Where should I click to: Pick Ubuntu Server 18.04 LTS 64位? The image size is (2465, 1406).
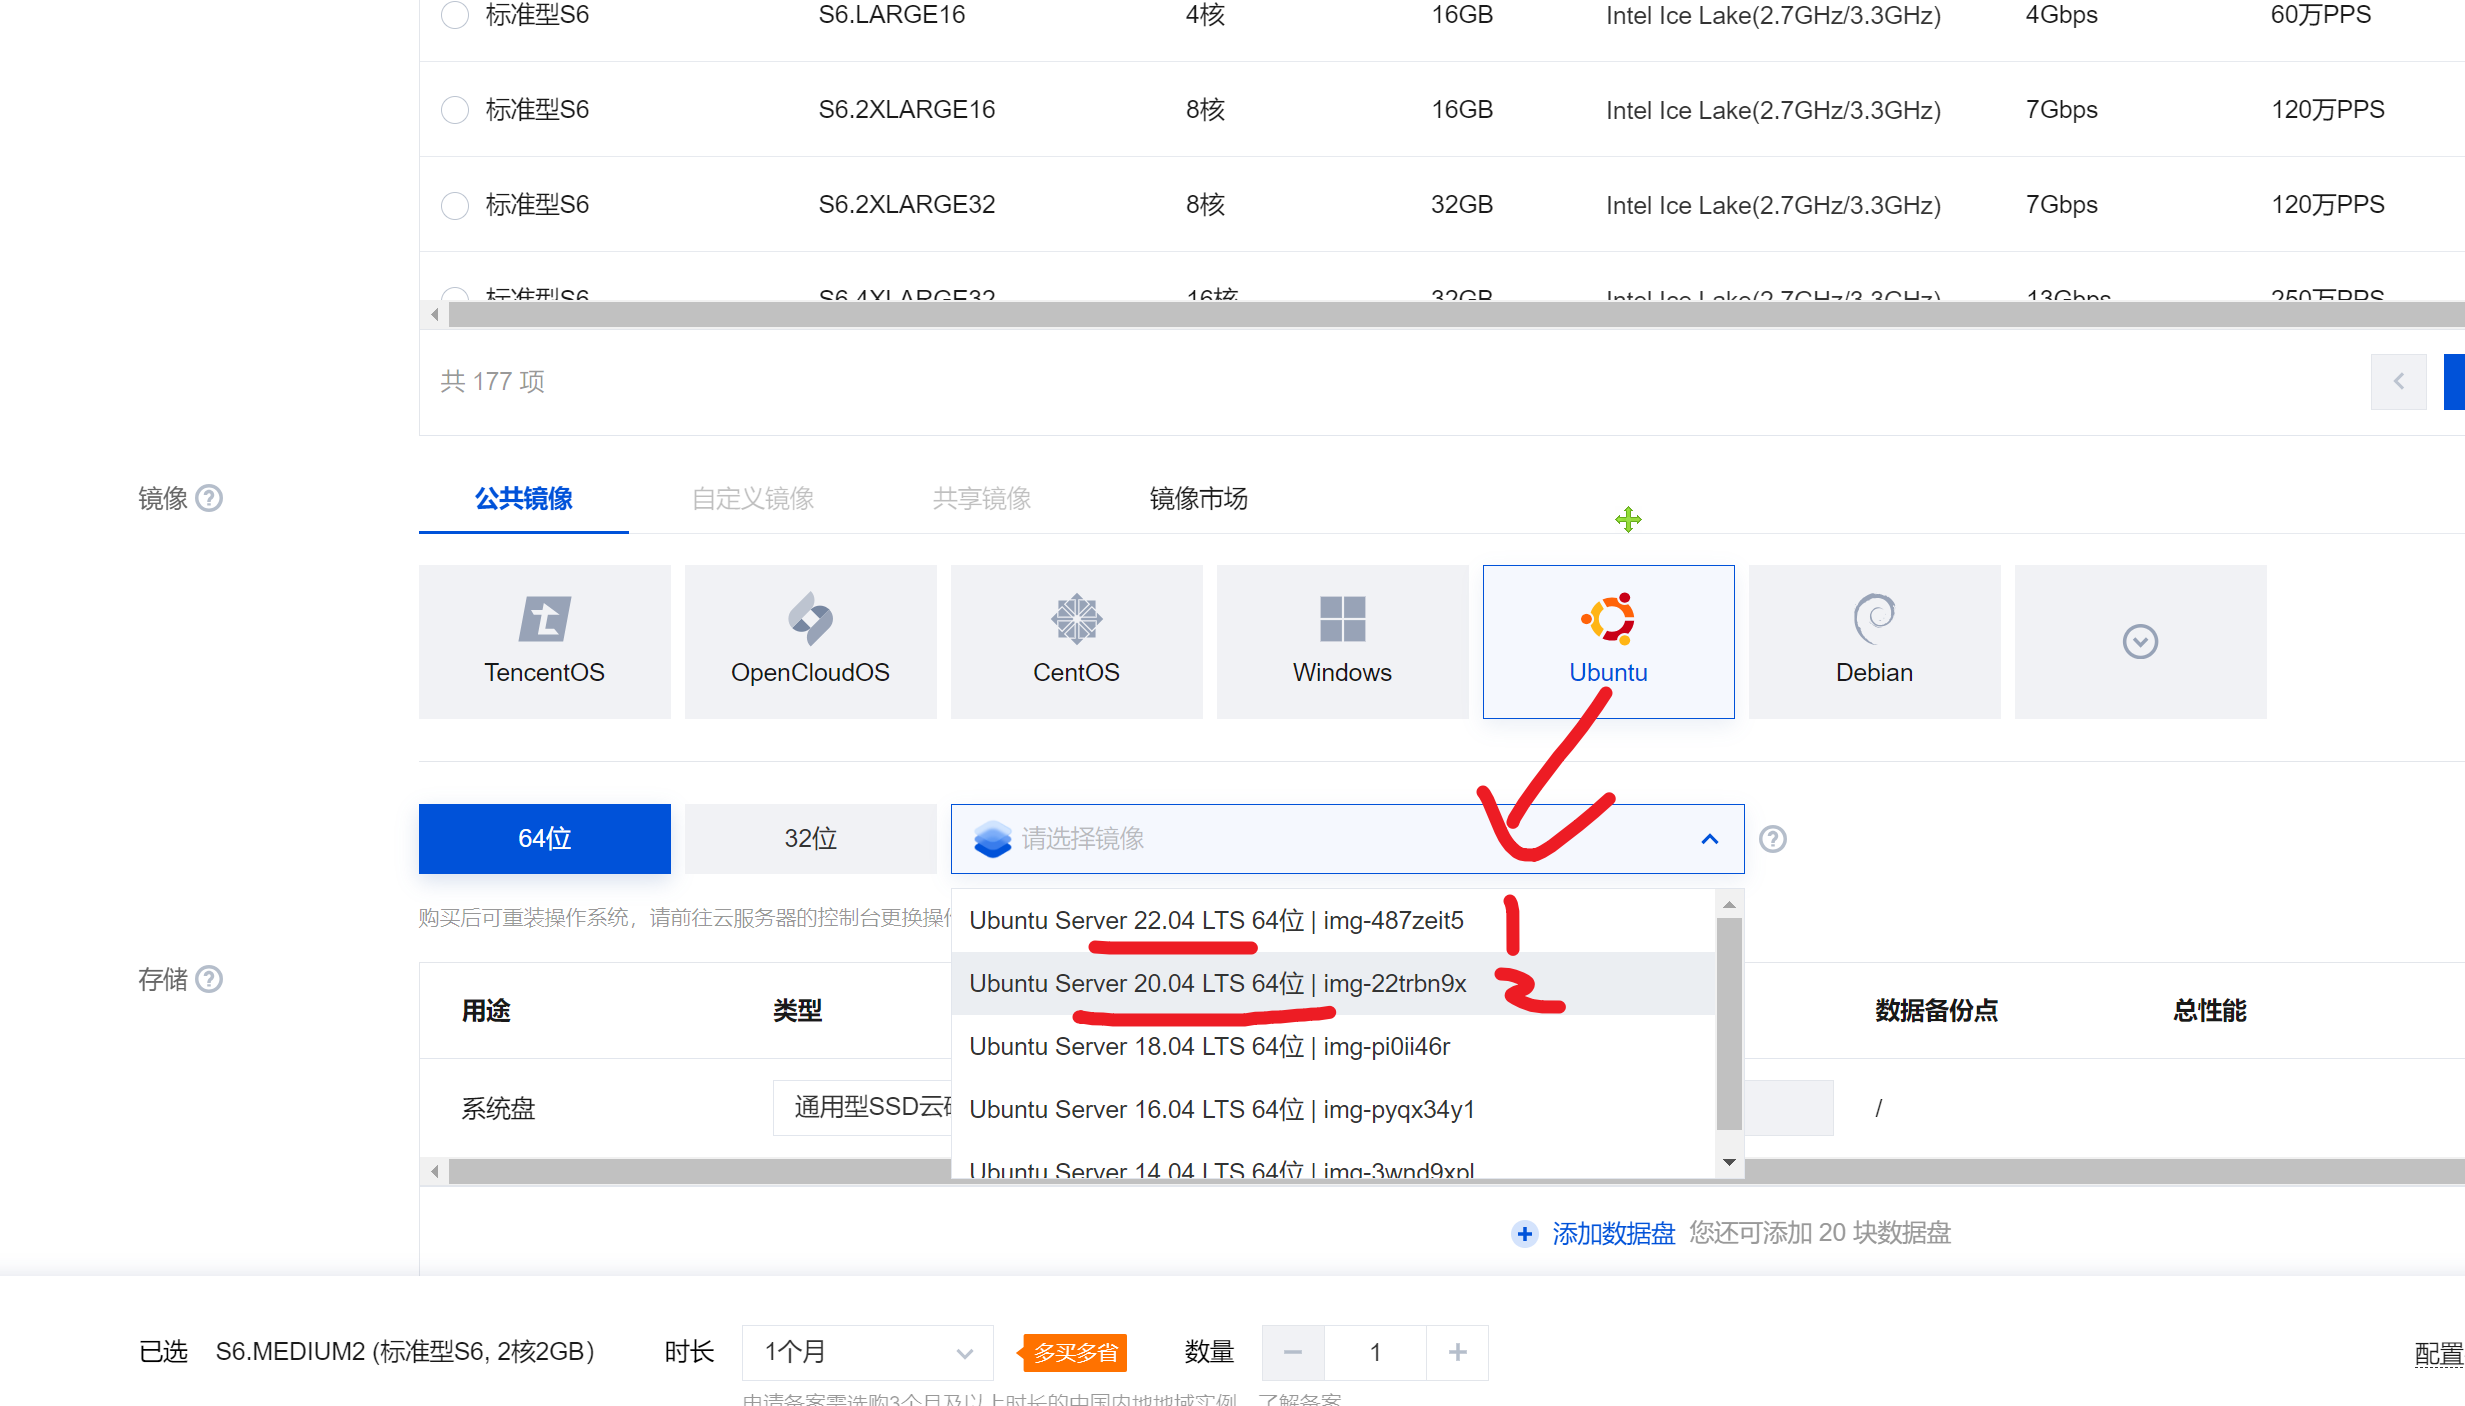click(x=1333, y=1046)
